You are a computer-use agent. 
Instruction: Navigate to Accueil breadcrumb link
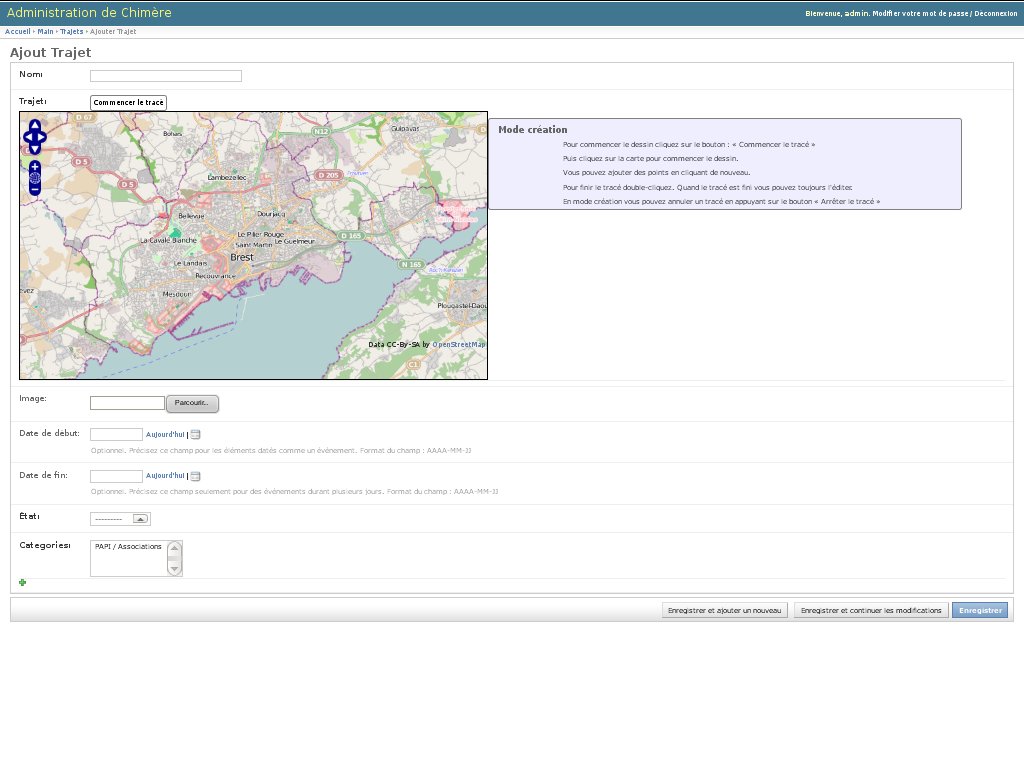[18, 32]
